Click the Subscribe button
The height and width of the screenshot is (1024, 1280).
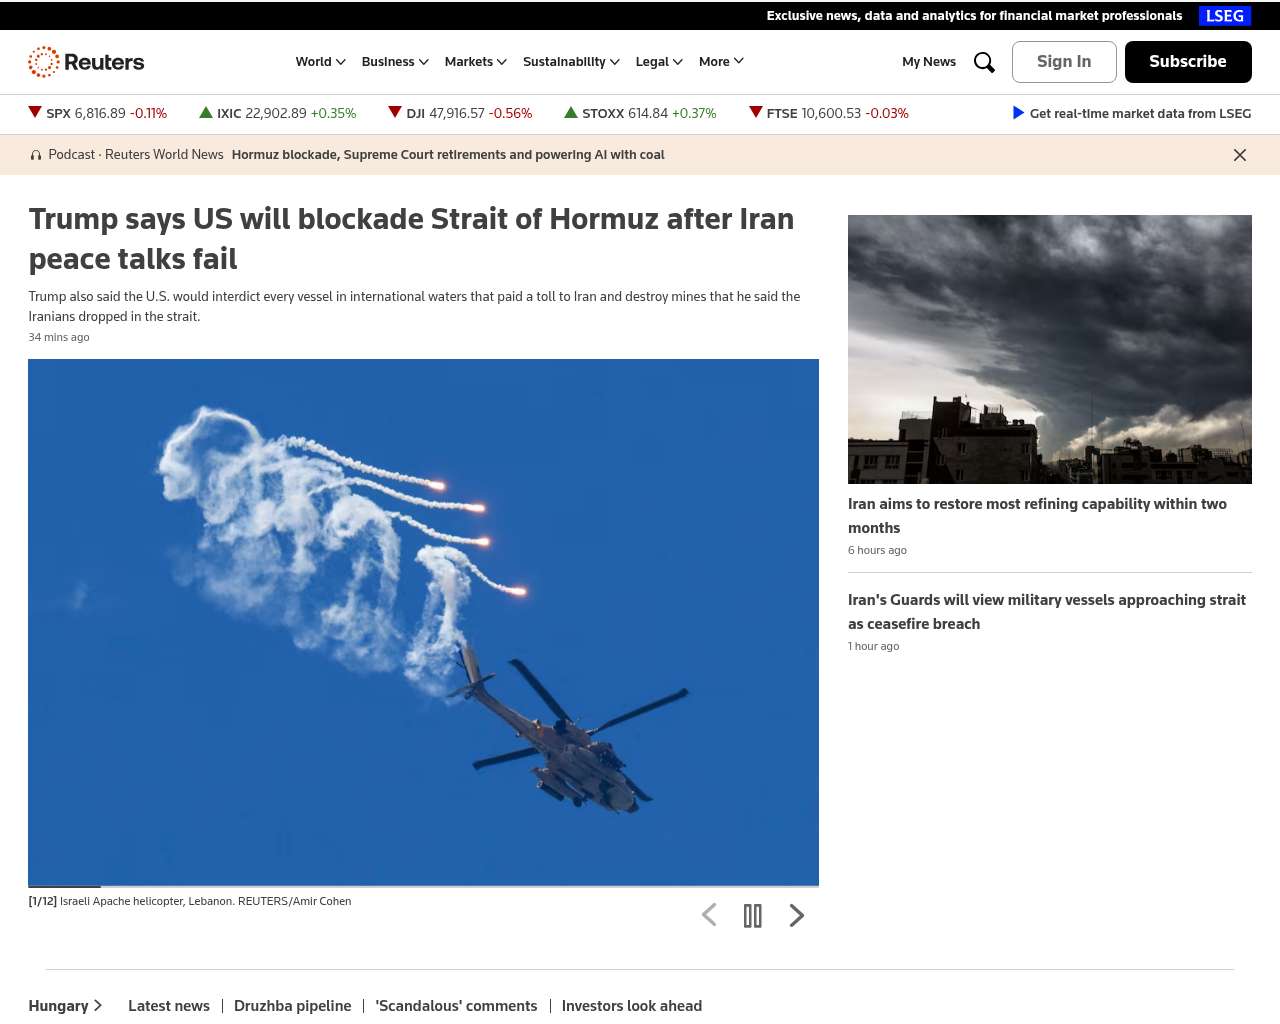coord(1188,62)
